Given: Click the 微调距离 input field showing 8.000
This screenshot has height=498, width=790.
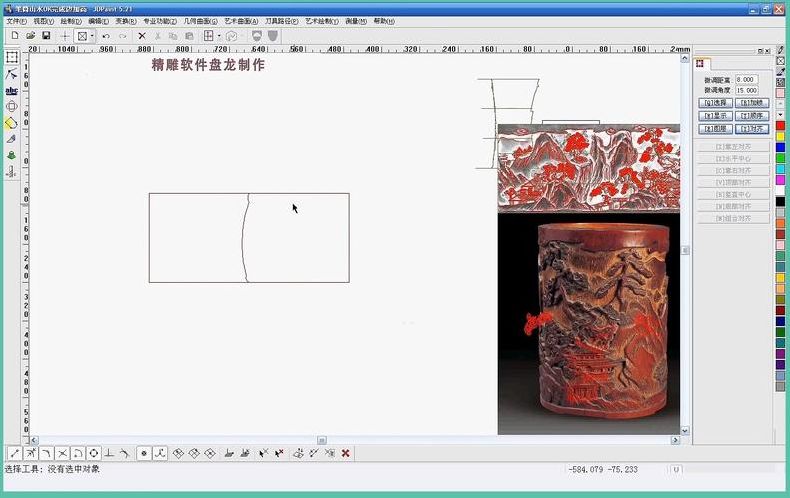Looking at the screenshot, I should pos(746,80).
